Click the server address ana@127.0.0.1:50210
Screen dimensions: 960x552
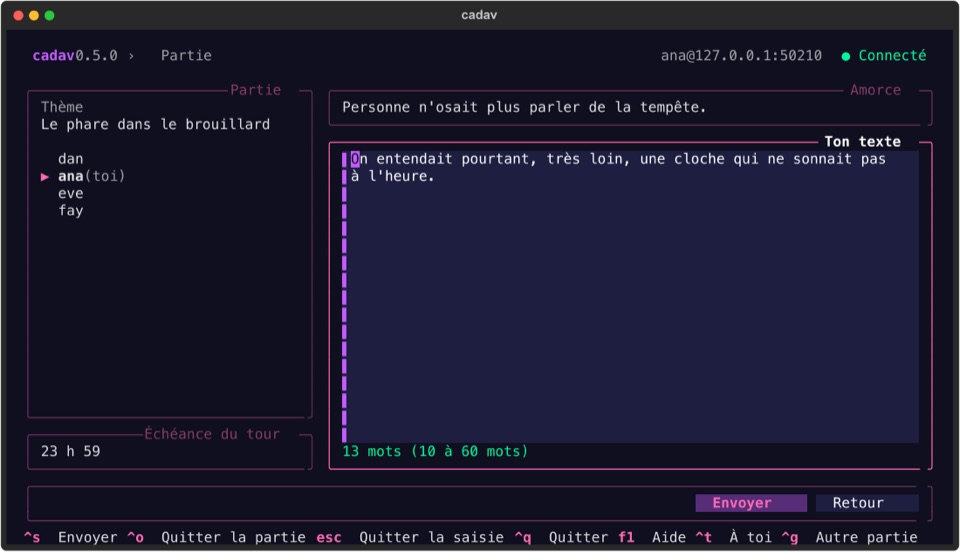pos(741,56)
